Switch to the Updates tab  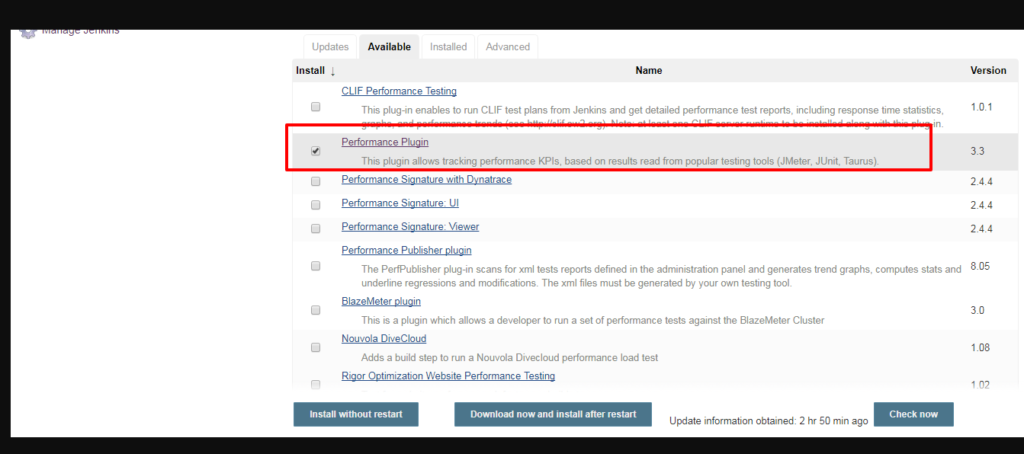point(330,47)
